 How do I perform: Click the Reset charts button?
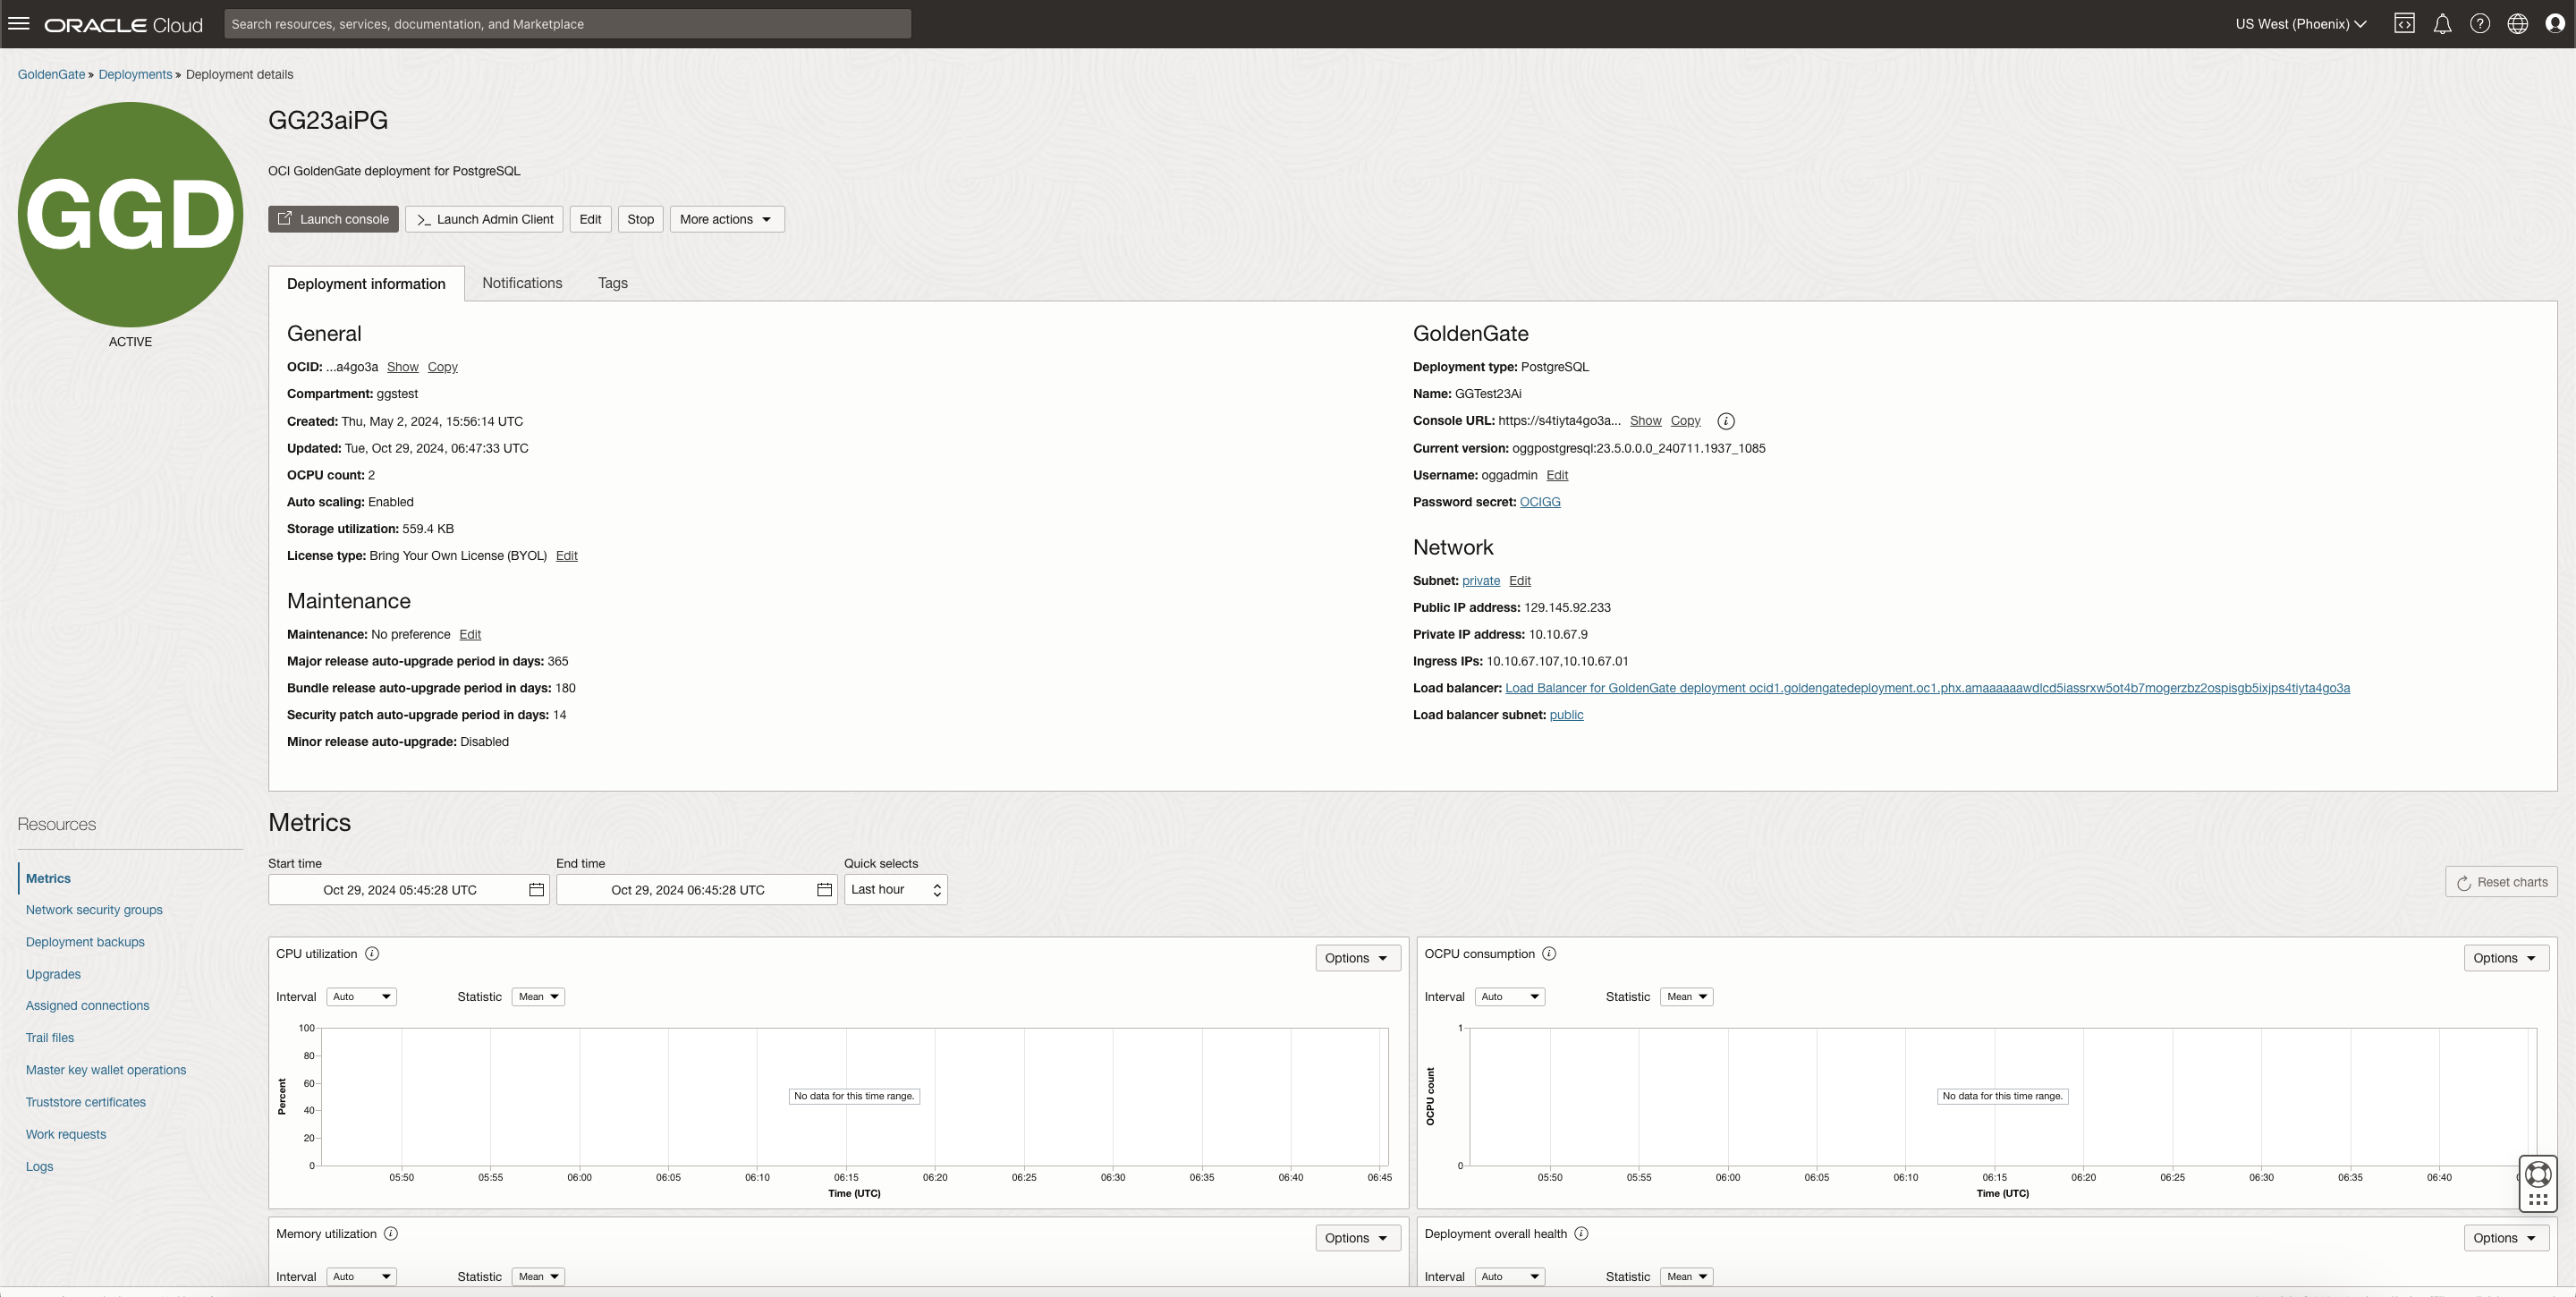coord(2501,882)
